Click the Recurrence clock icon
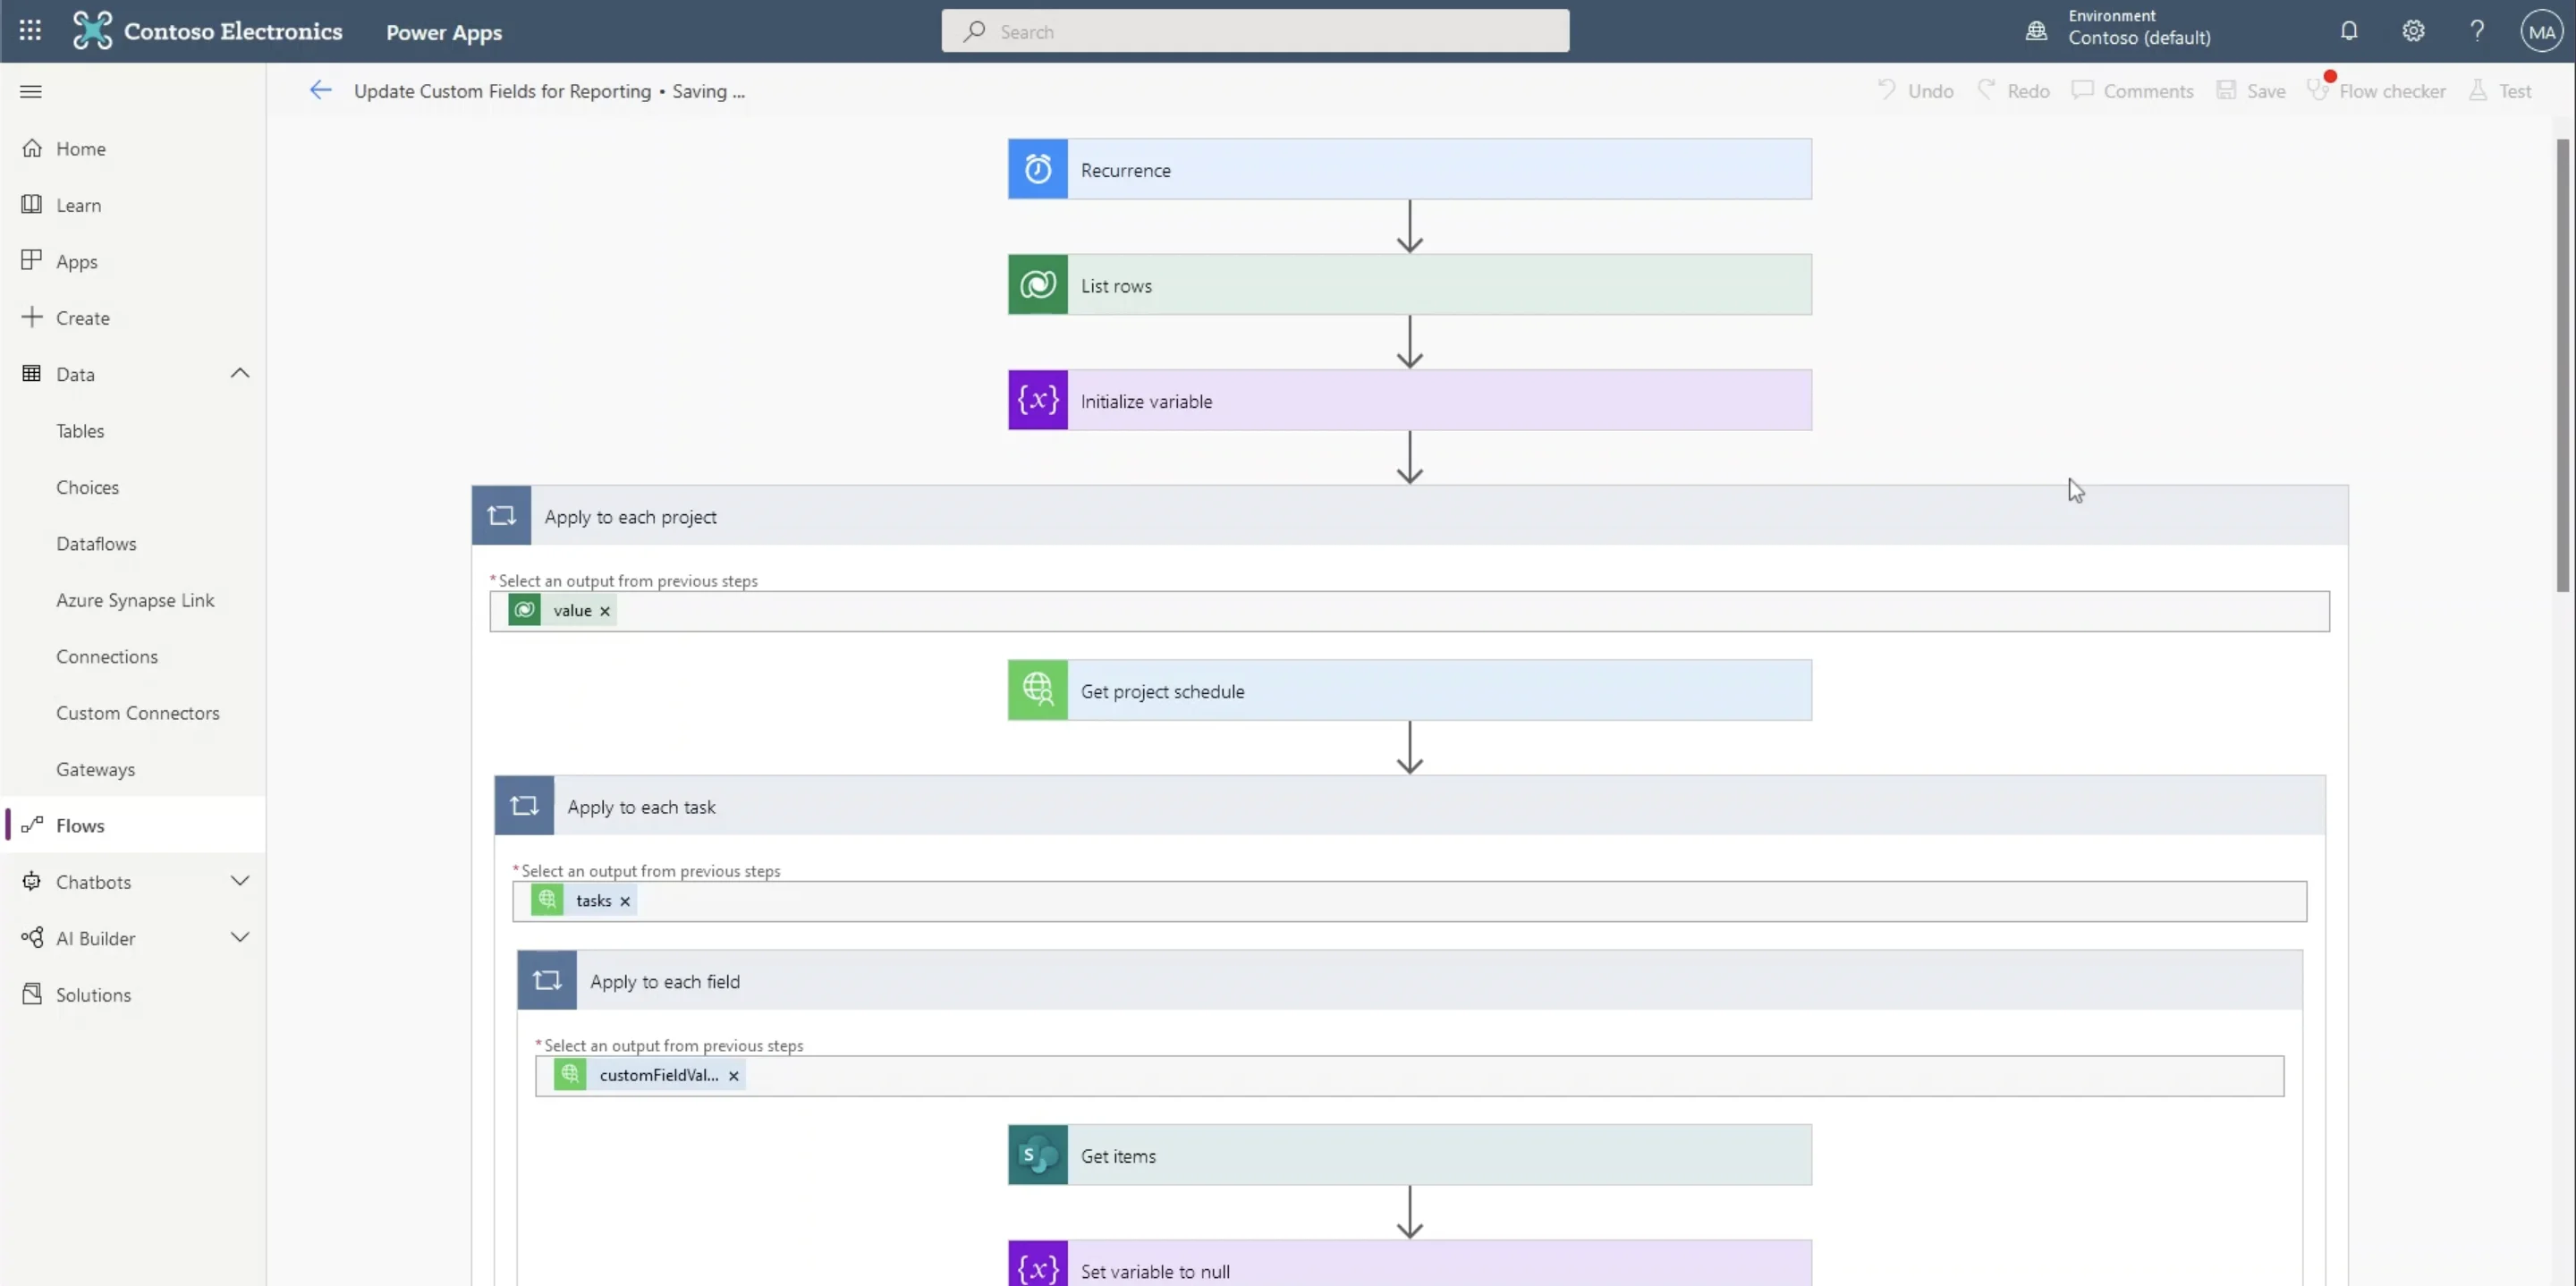2576x1286 pixels. (1037, 168)
